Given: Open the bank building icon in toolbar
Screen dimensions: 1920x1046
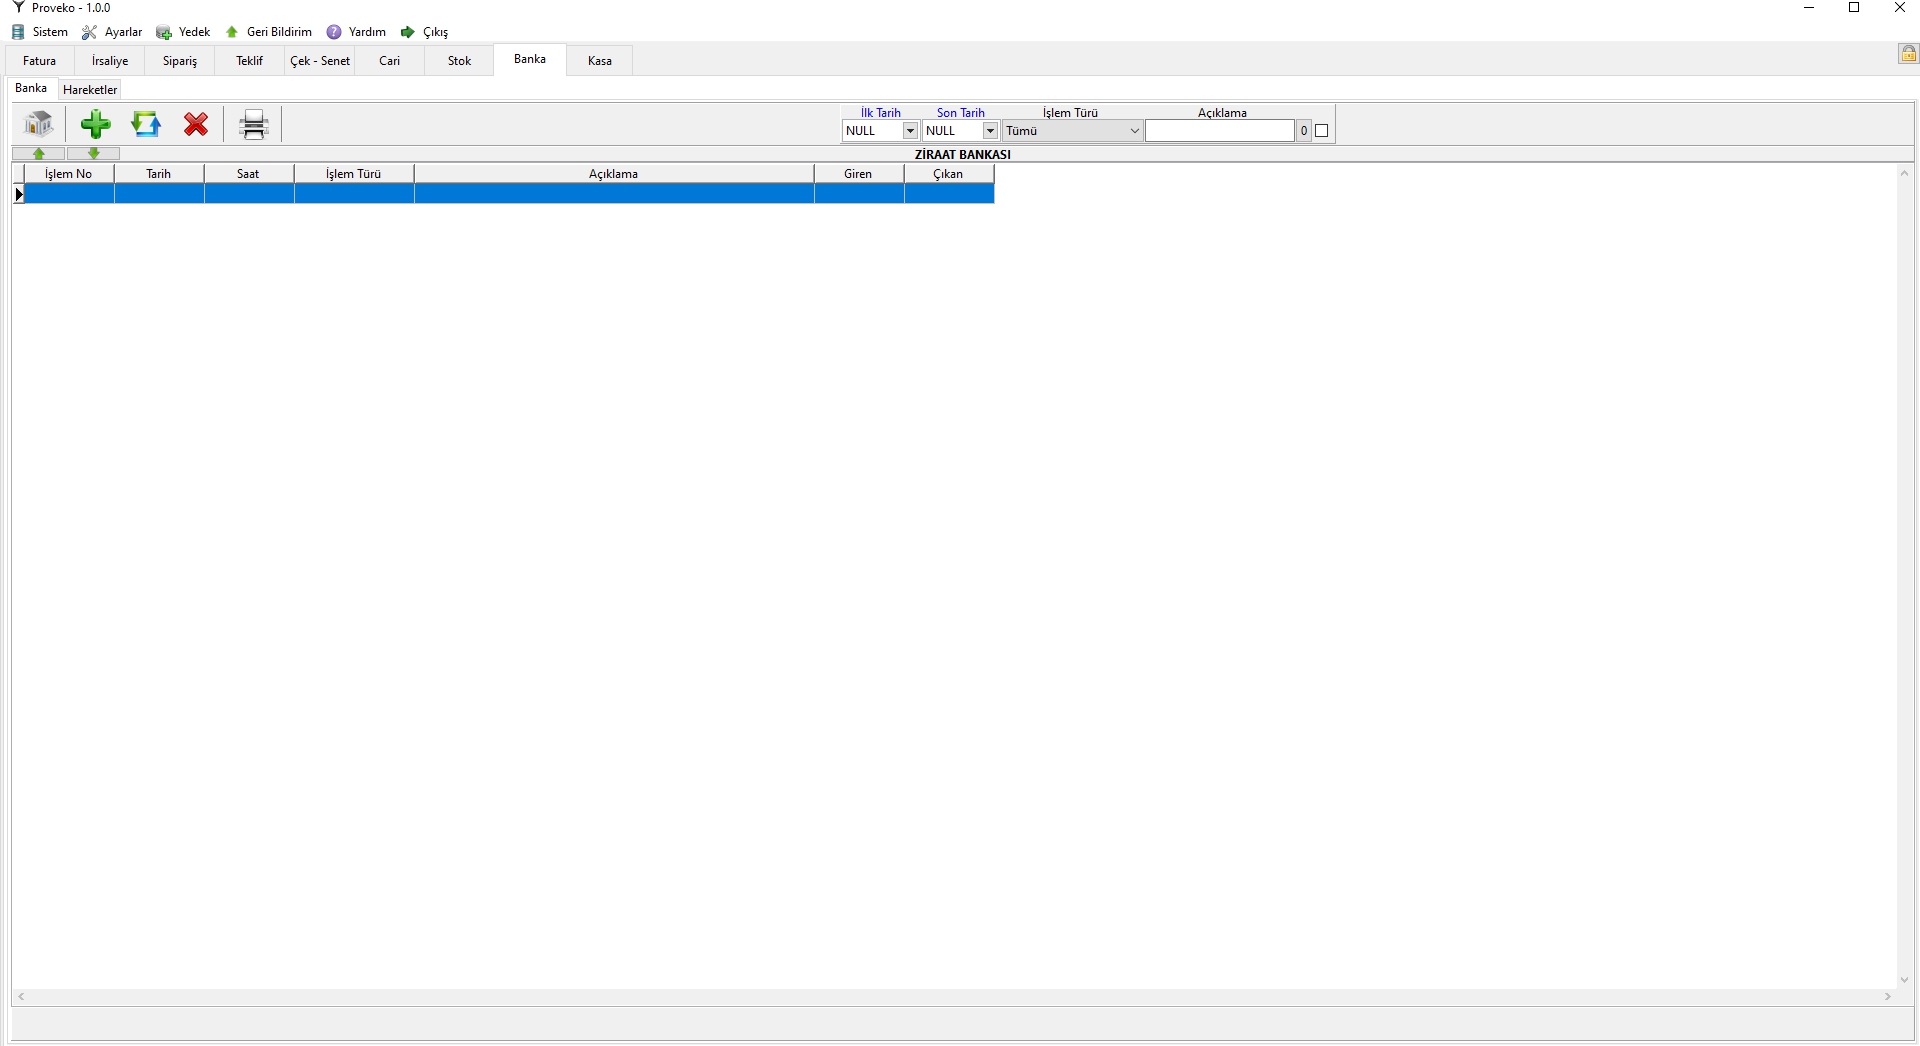Looking at the screenshot, I should (39, 124).
